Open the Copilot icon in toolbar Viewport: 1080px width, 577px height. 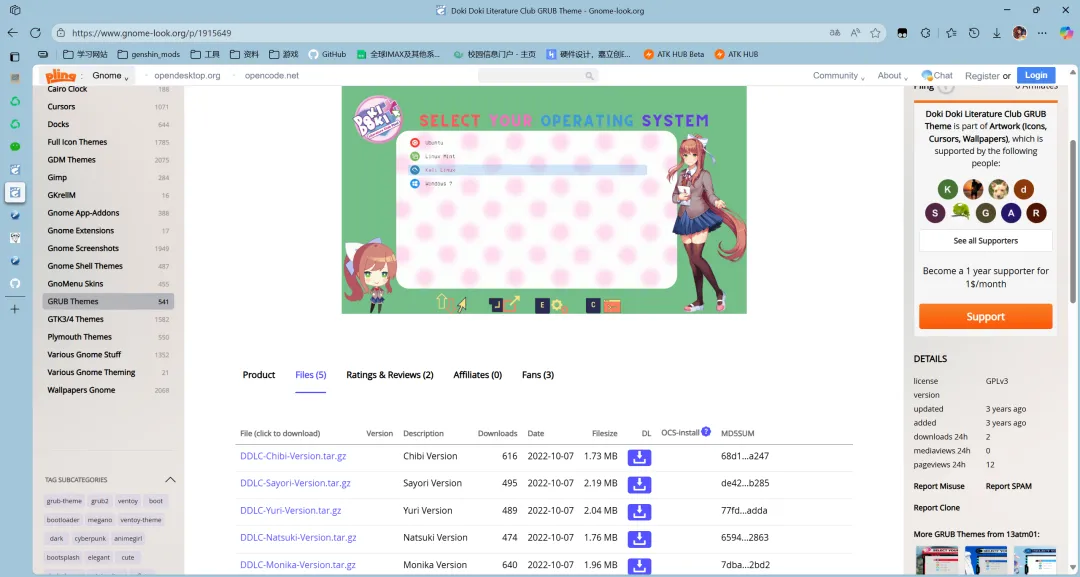coord(1067,32)
